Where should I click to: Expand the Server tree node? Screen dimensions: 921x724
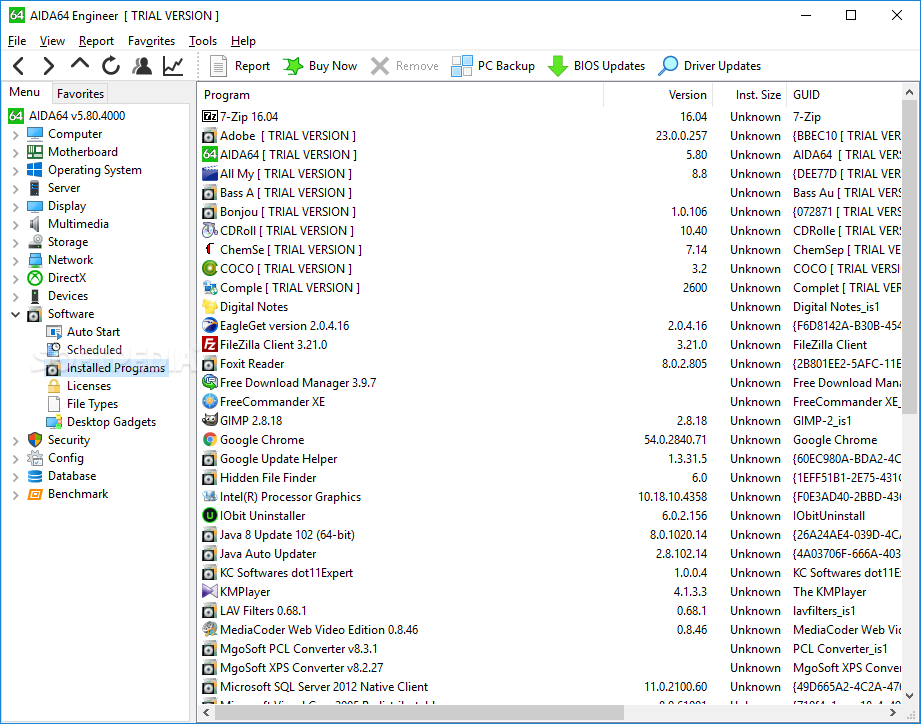point(16,189)
